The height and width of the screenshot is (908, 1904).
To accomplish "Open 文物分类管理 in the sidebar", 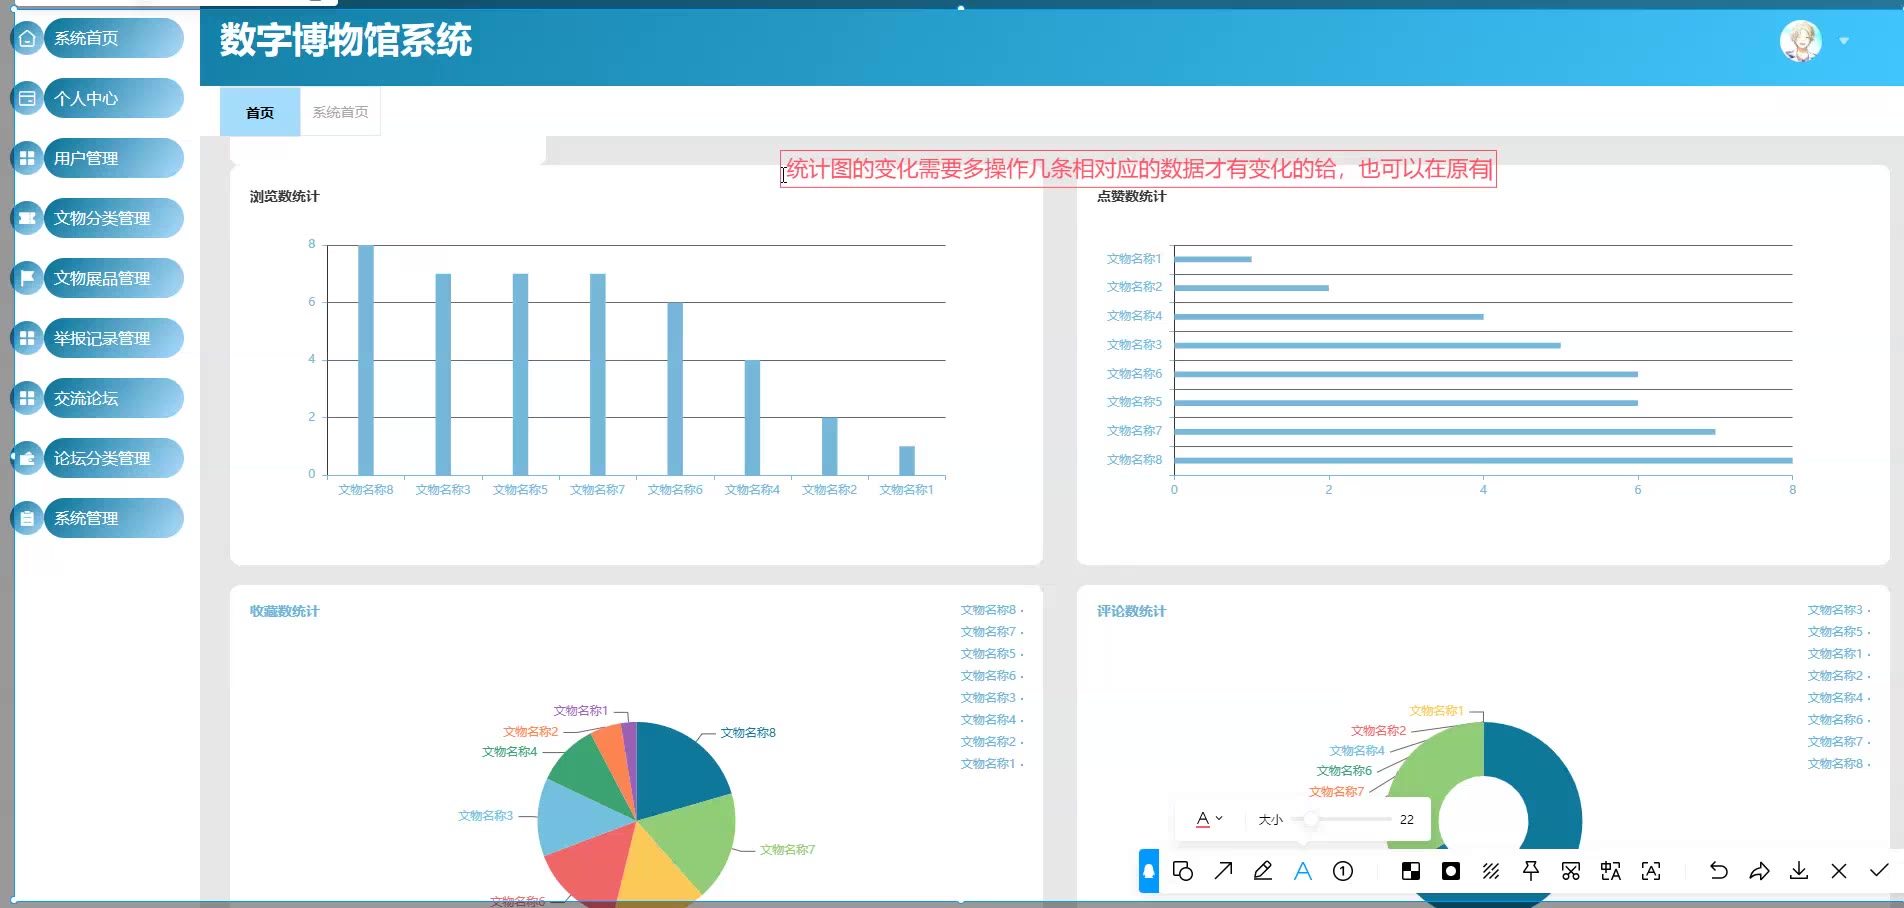I will point(113,218).
